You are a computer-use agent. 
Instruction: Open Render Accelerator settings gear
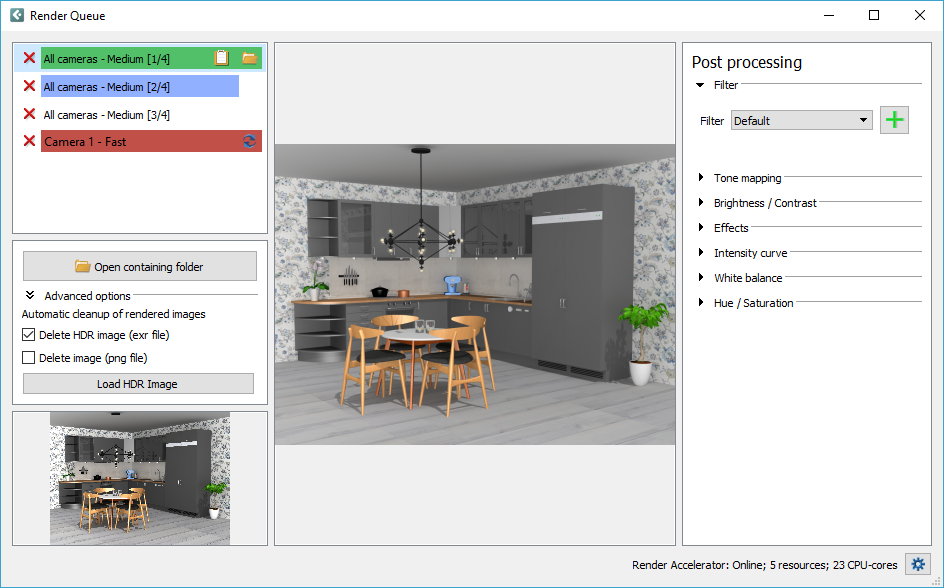[918, 565]
